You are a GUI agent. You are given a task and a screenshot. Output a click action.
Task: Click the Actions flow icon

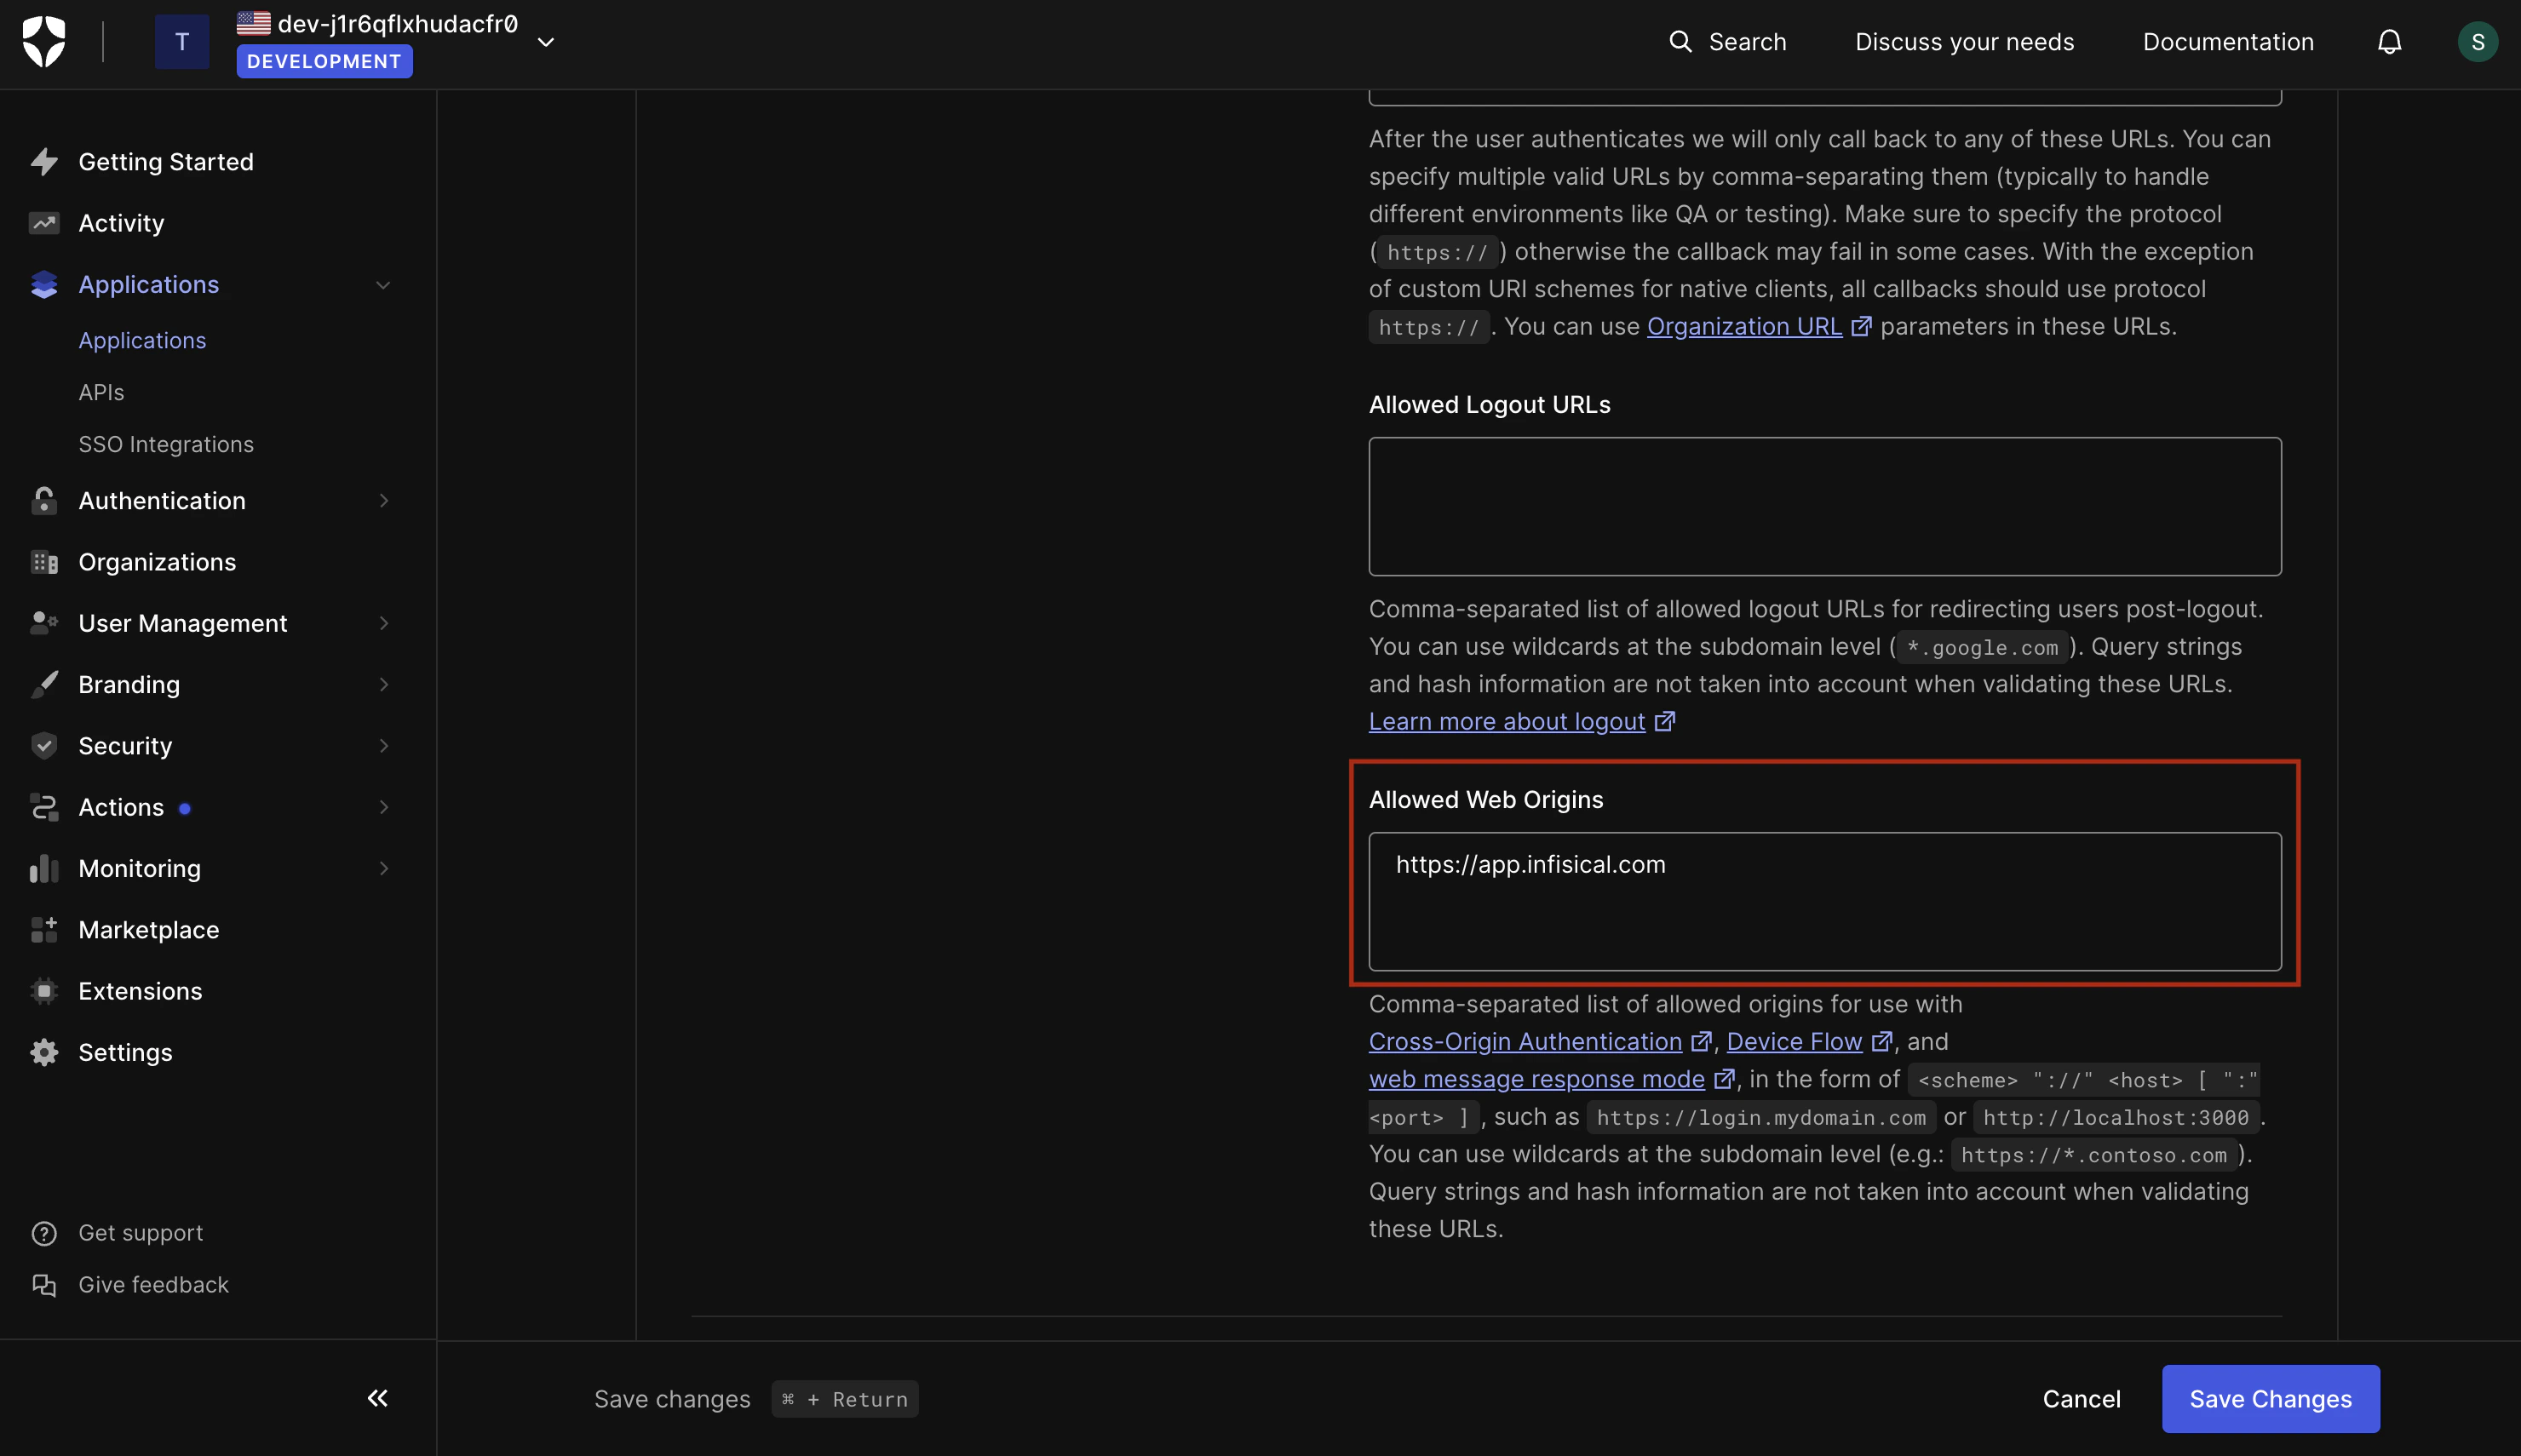44,807
